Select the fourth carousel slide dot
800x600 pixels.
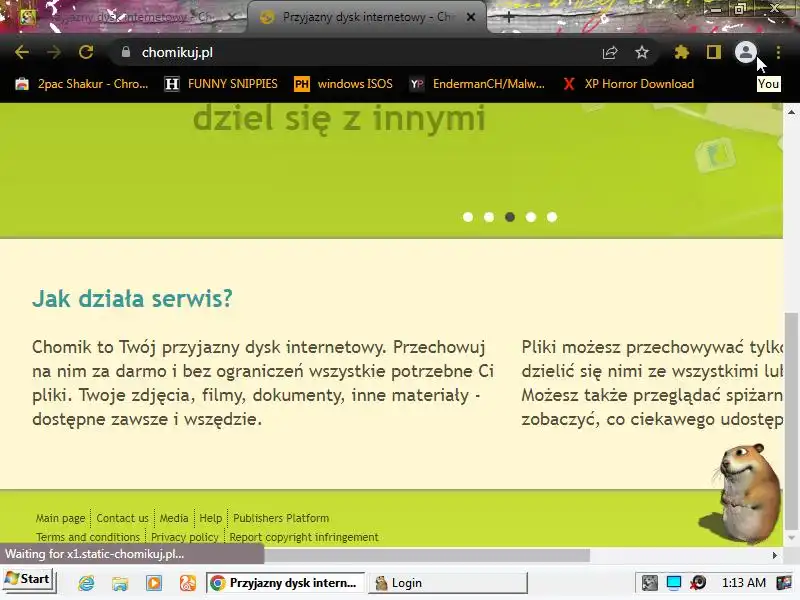point(531,217)
